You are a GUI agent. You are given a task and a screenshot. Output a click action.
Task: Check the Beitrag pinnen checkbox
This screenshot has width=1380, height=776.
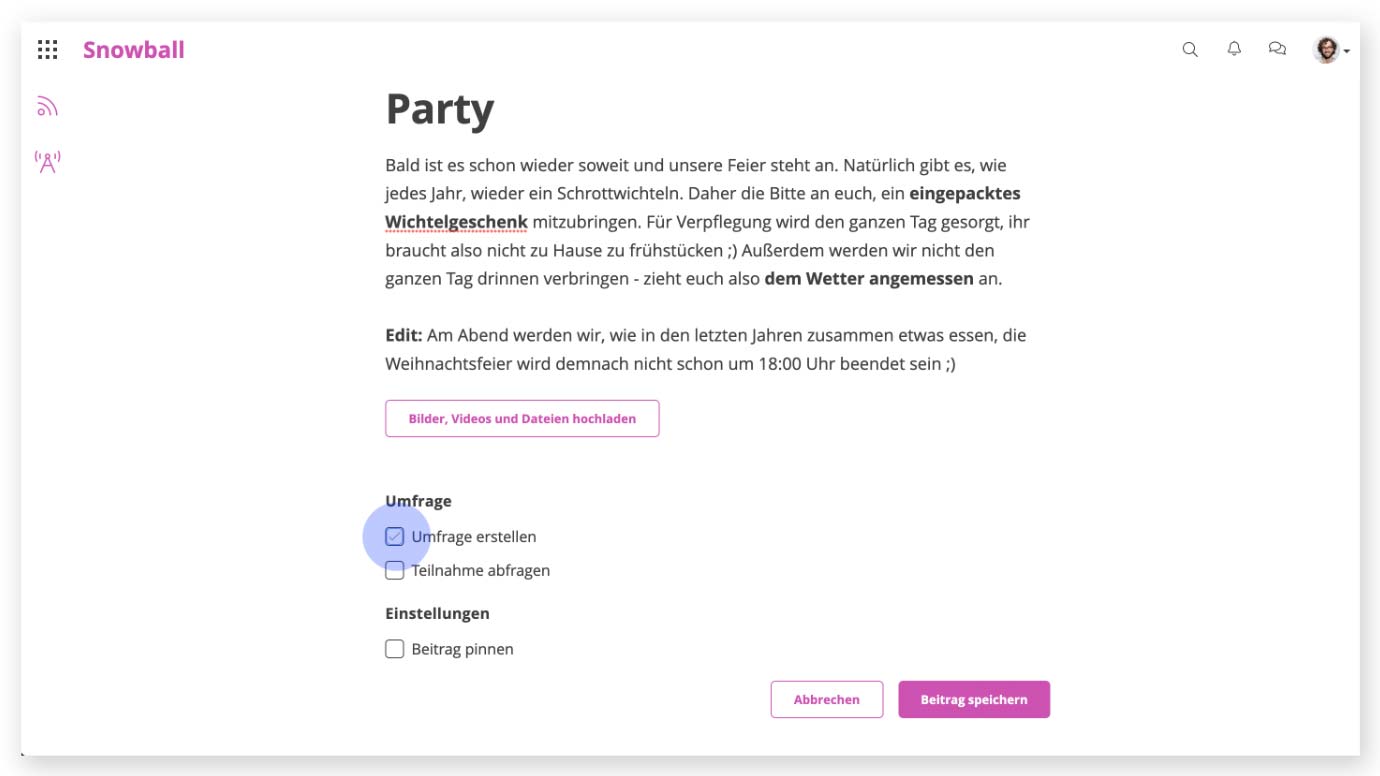pyautogui.click(x=395, y=649)
